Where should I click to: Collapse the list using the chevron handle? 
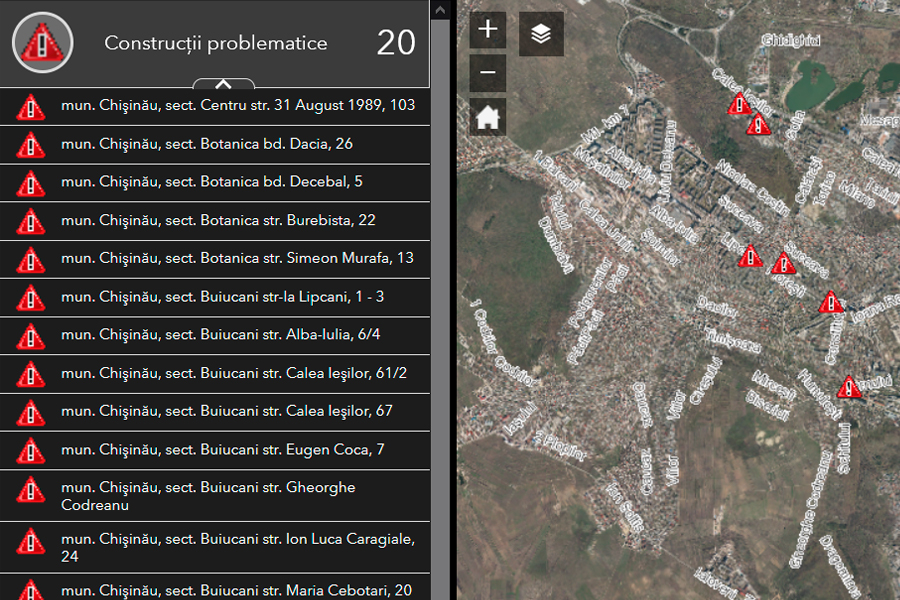point(223,84)
